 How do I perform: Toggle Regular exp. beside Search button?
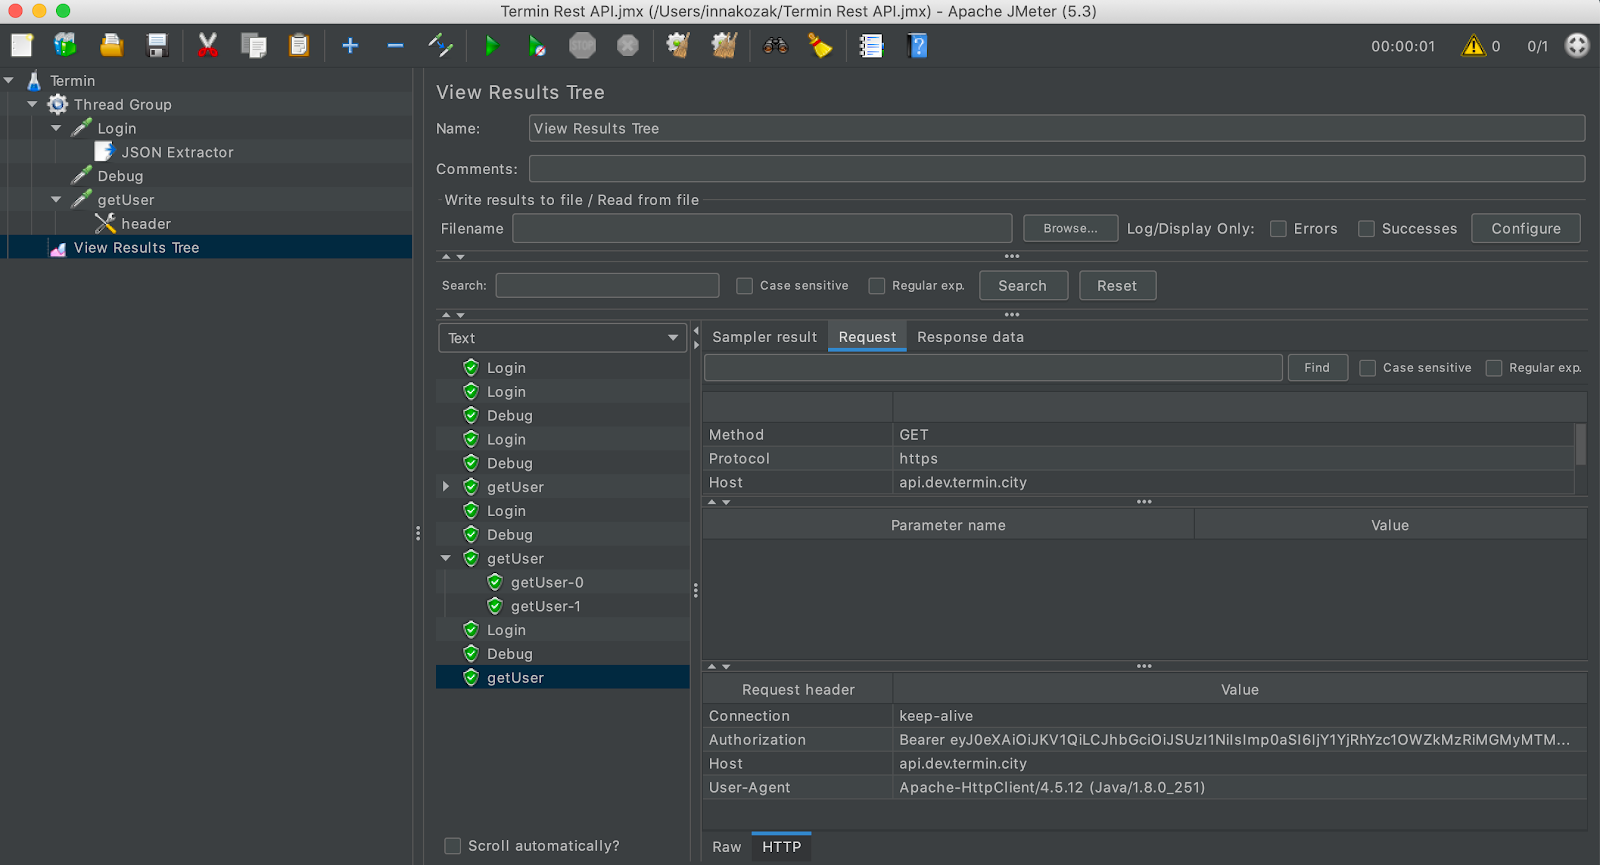point(877,286)
